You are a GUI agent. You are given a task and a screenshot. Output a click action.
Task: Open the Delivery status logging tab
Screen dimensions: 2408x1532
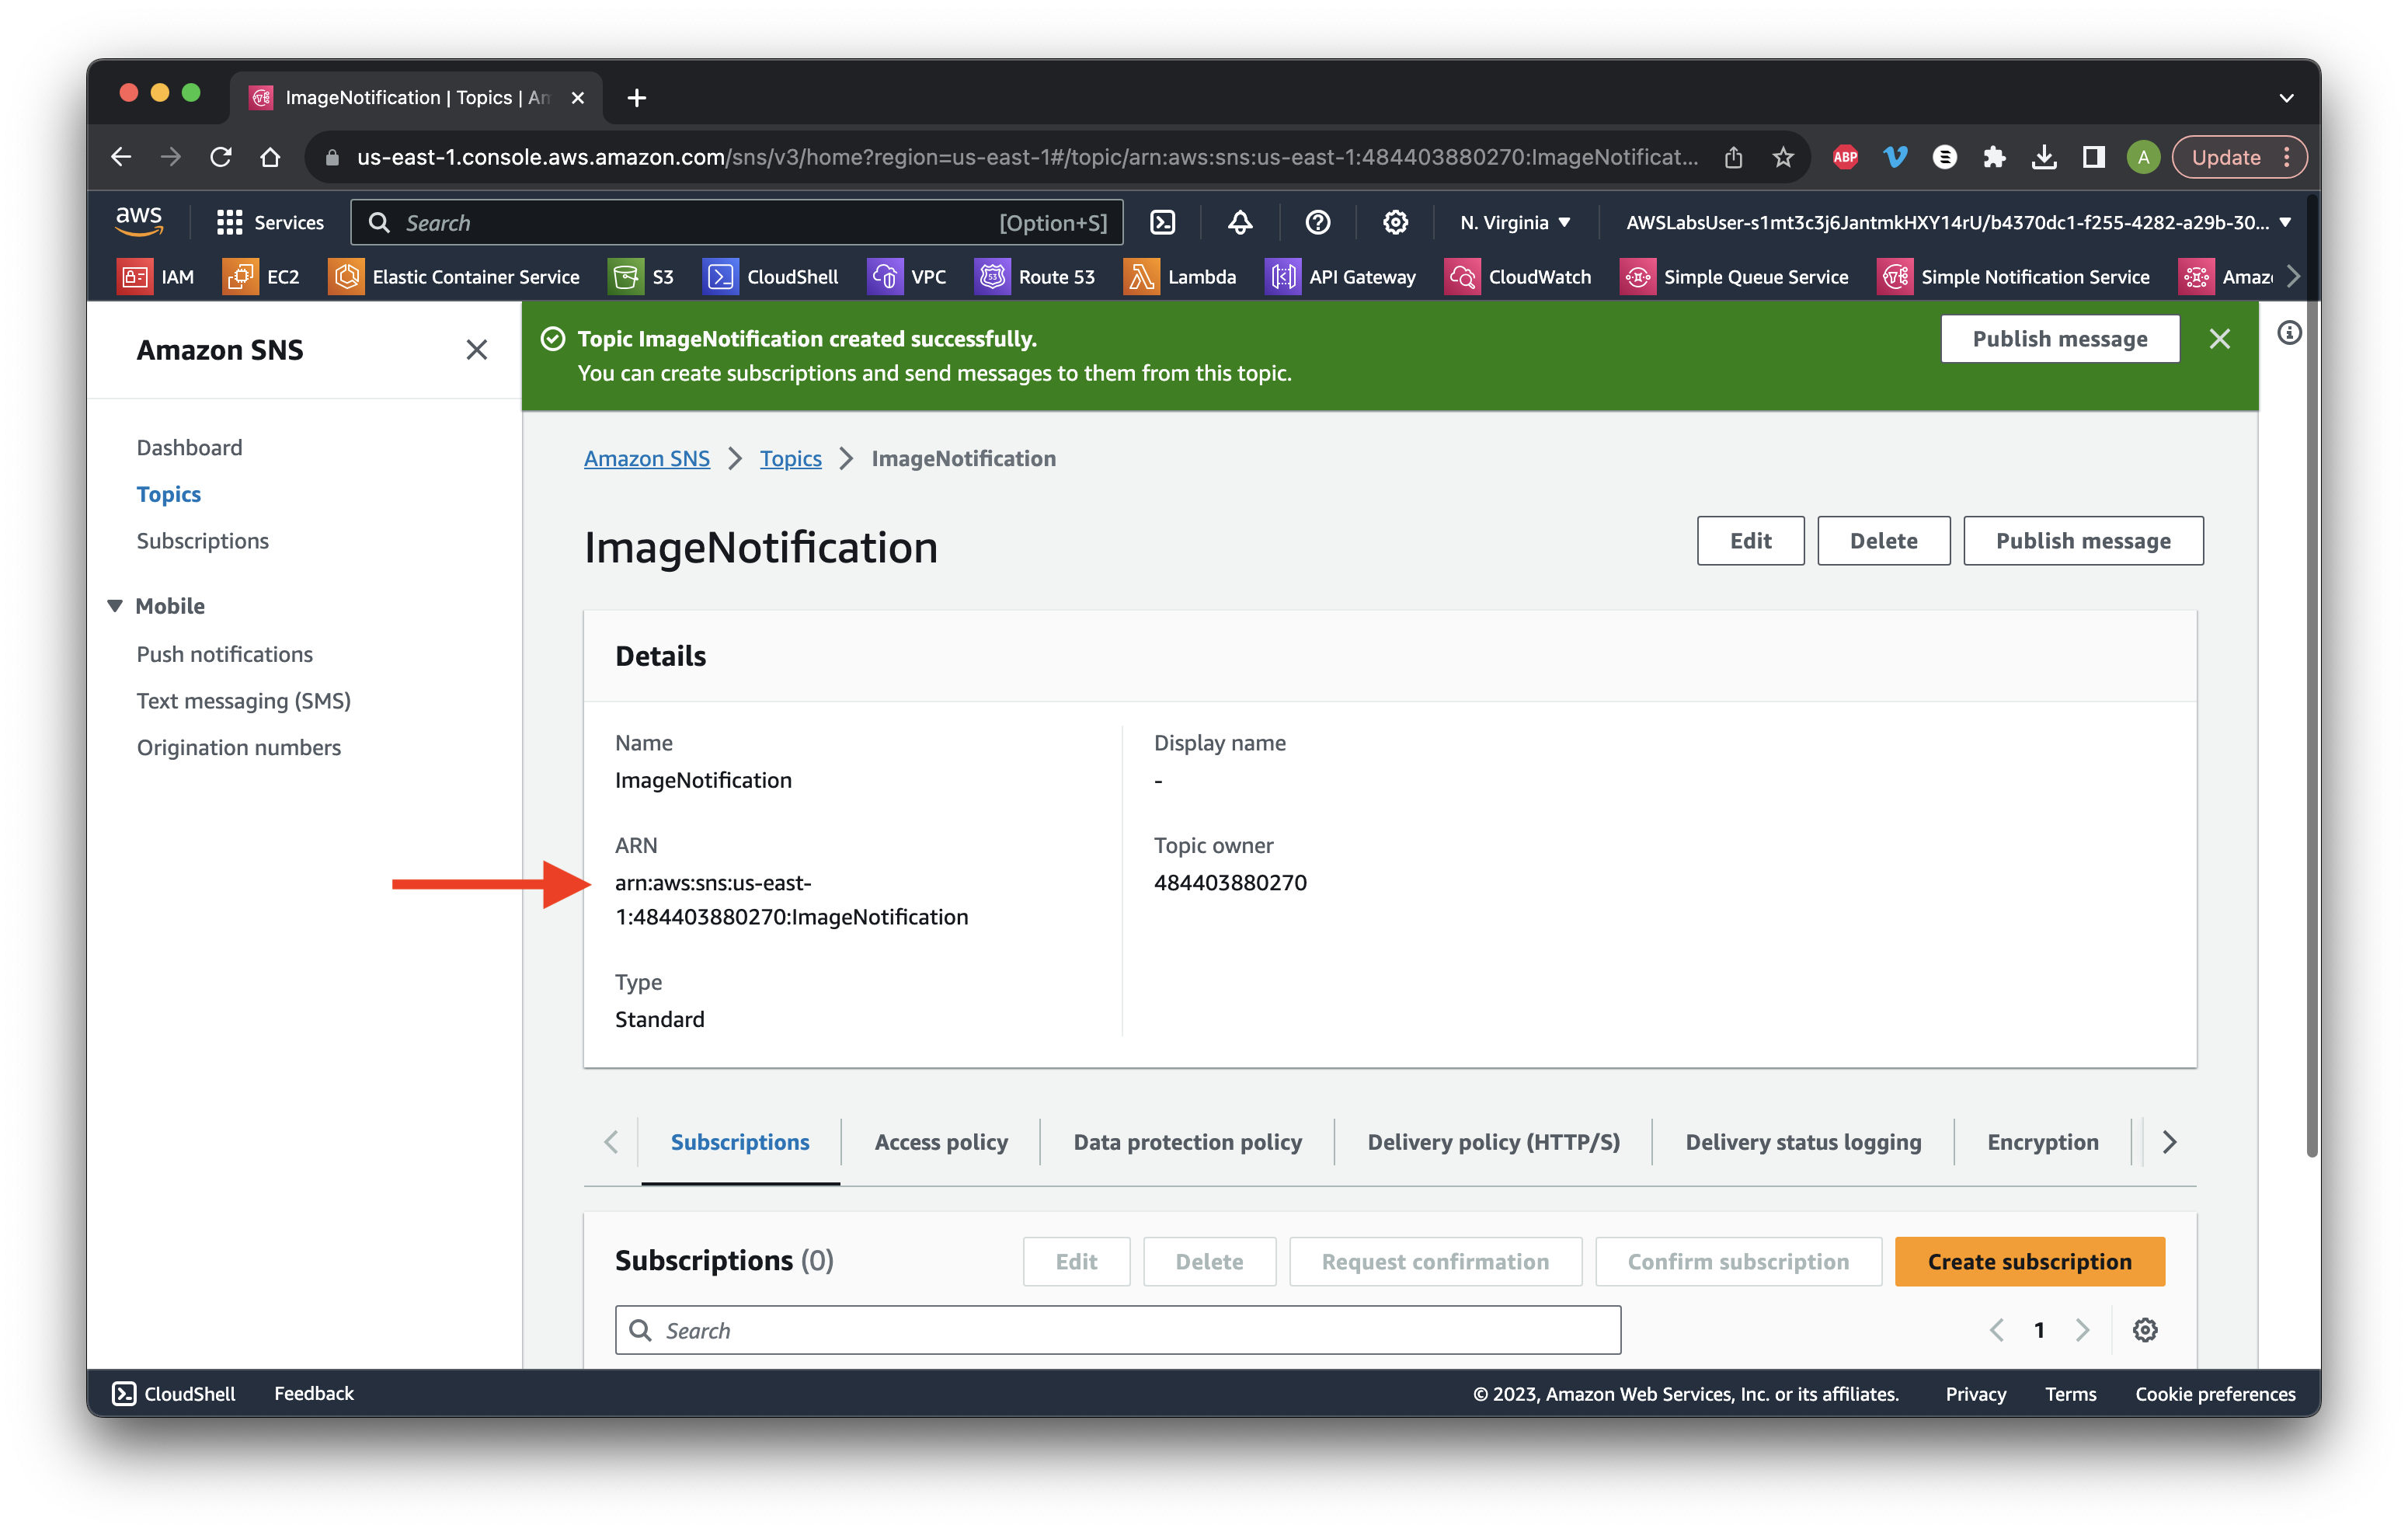point(1803,1142)
